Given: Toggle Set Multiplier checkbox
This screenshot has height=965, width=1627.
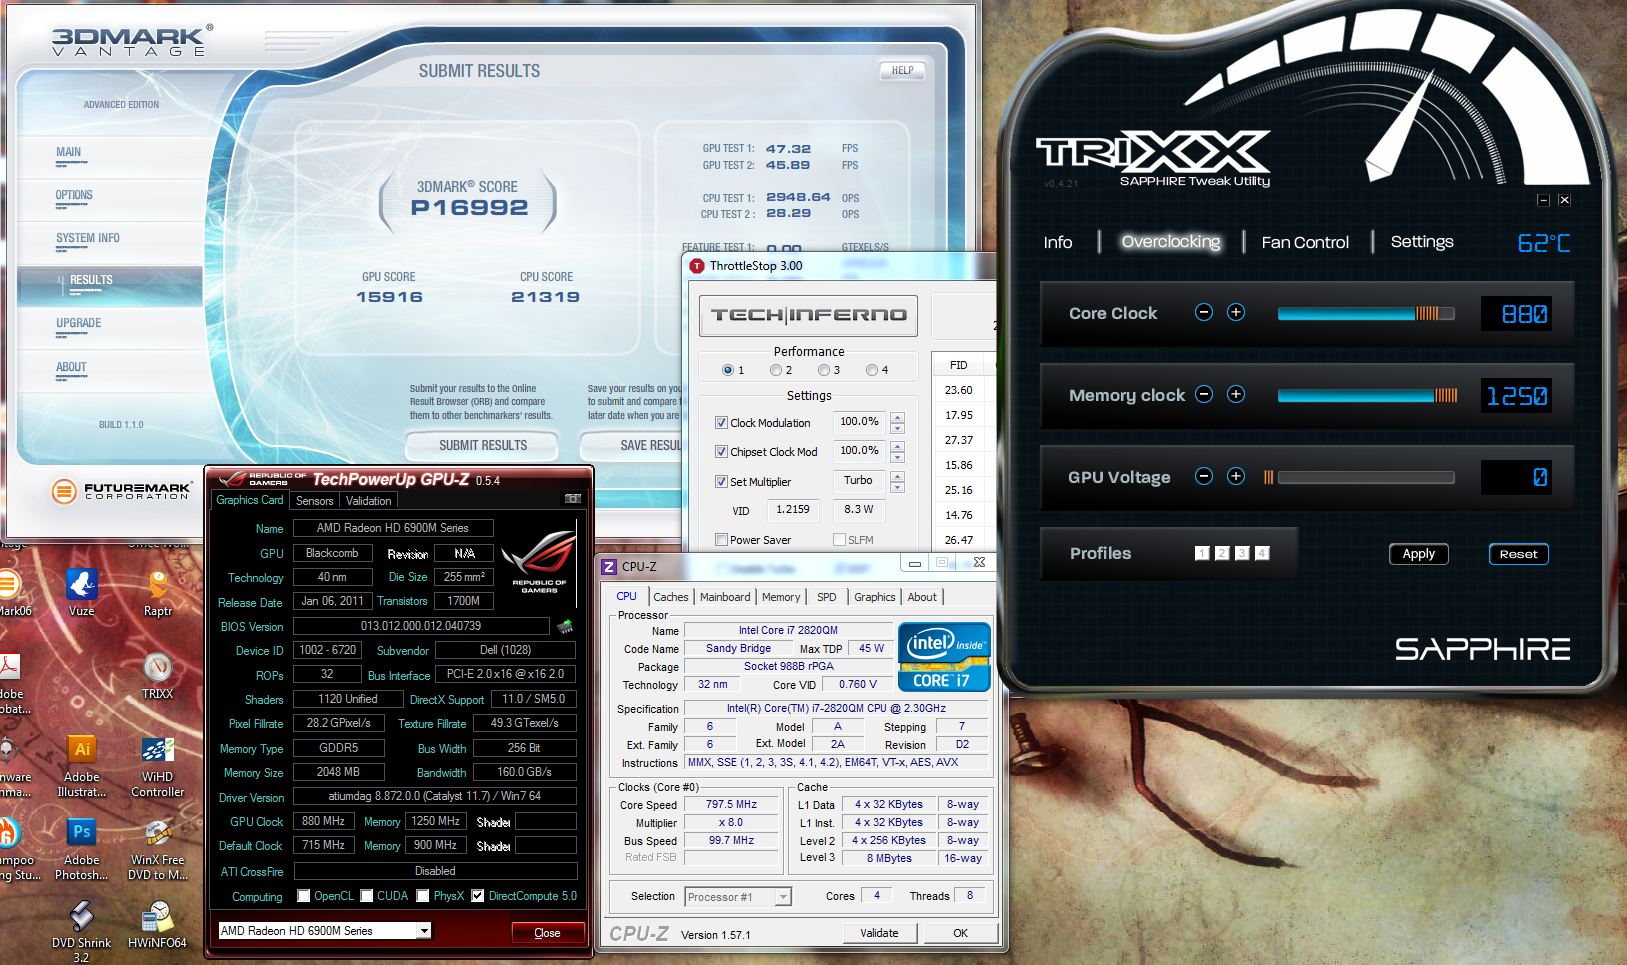Looking at the screenshot, I should pyautogui.click(x=721, y=481).
